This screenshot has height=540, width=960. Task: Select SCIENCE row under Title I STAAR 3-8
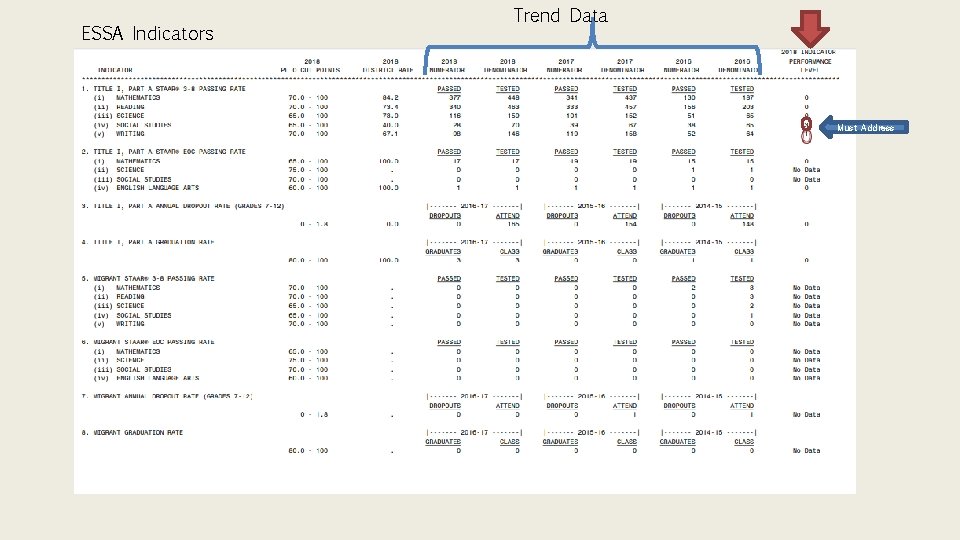pyautogui.click(x=451, y=116)
